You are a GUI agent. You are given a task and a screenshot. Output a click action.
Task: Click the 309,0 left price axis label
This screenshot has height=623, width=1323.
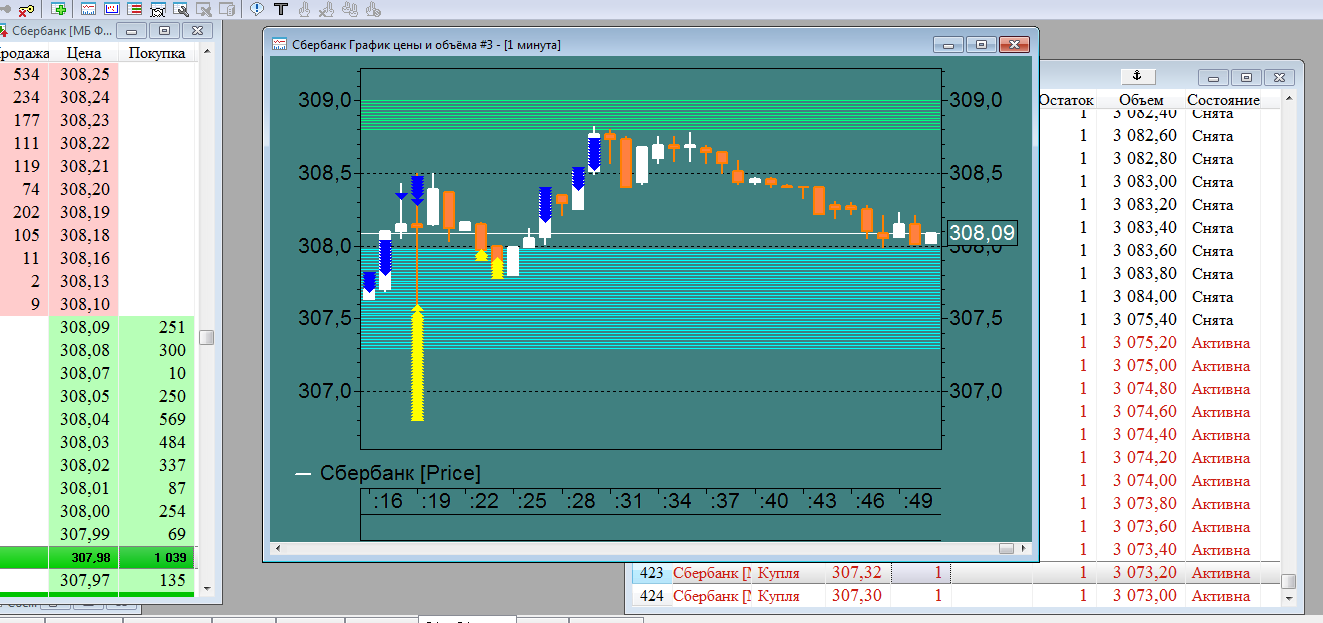coord(324,101)
